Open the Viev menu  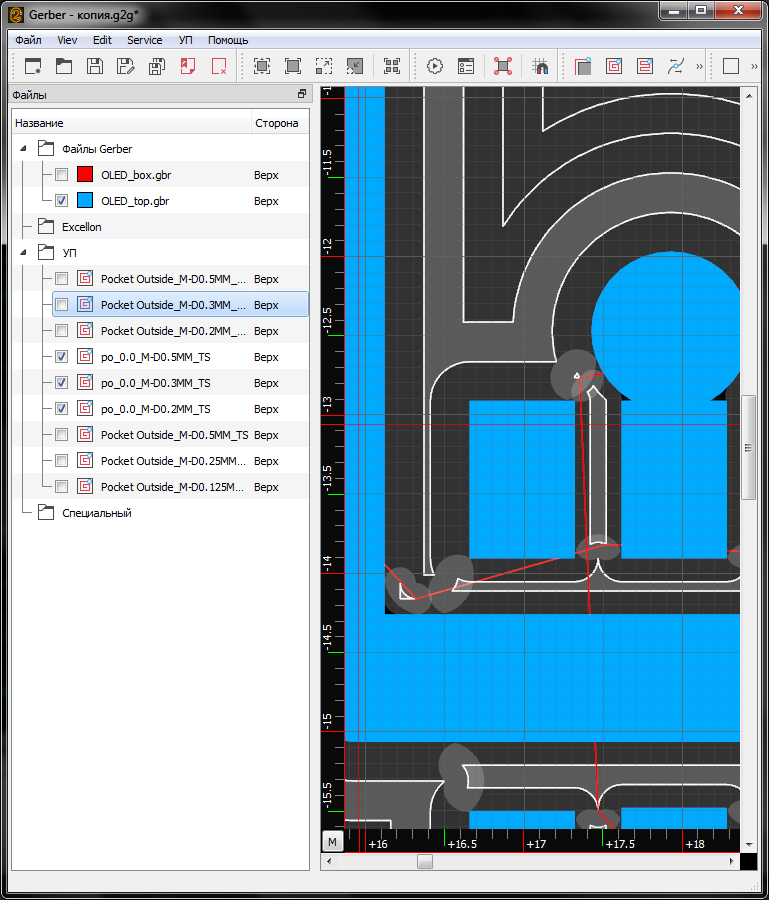(67, 40)
